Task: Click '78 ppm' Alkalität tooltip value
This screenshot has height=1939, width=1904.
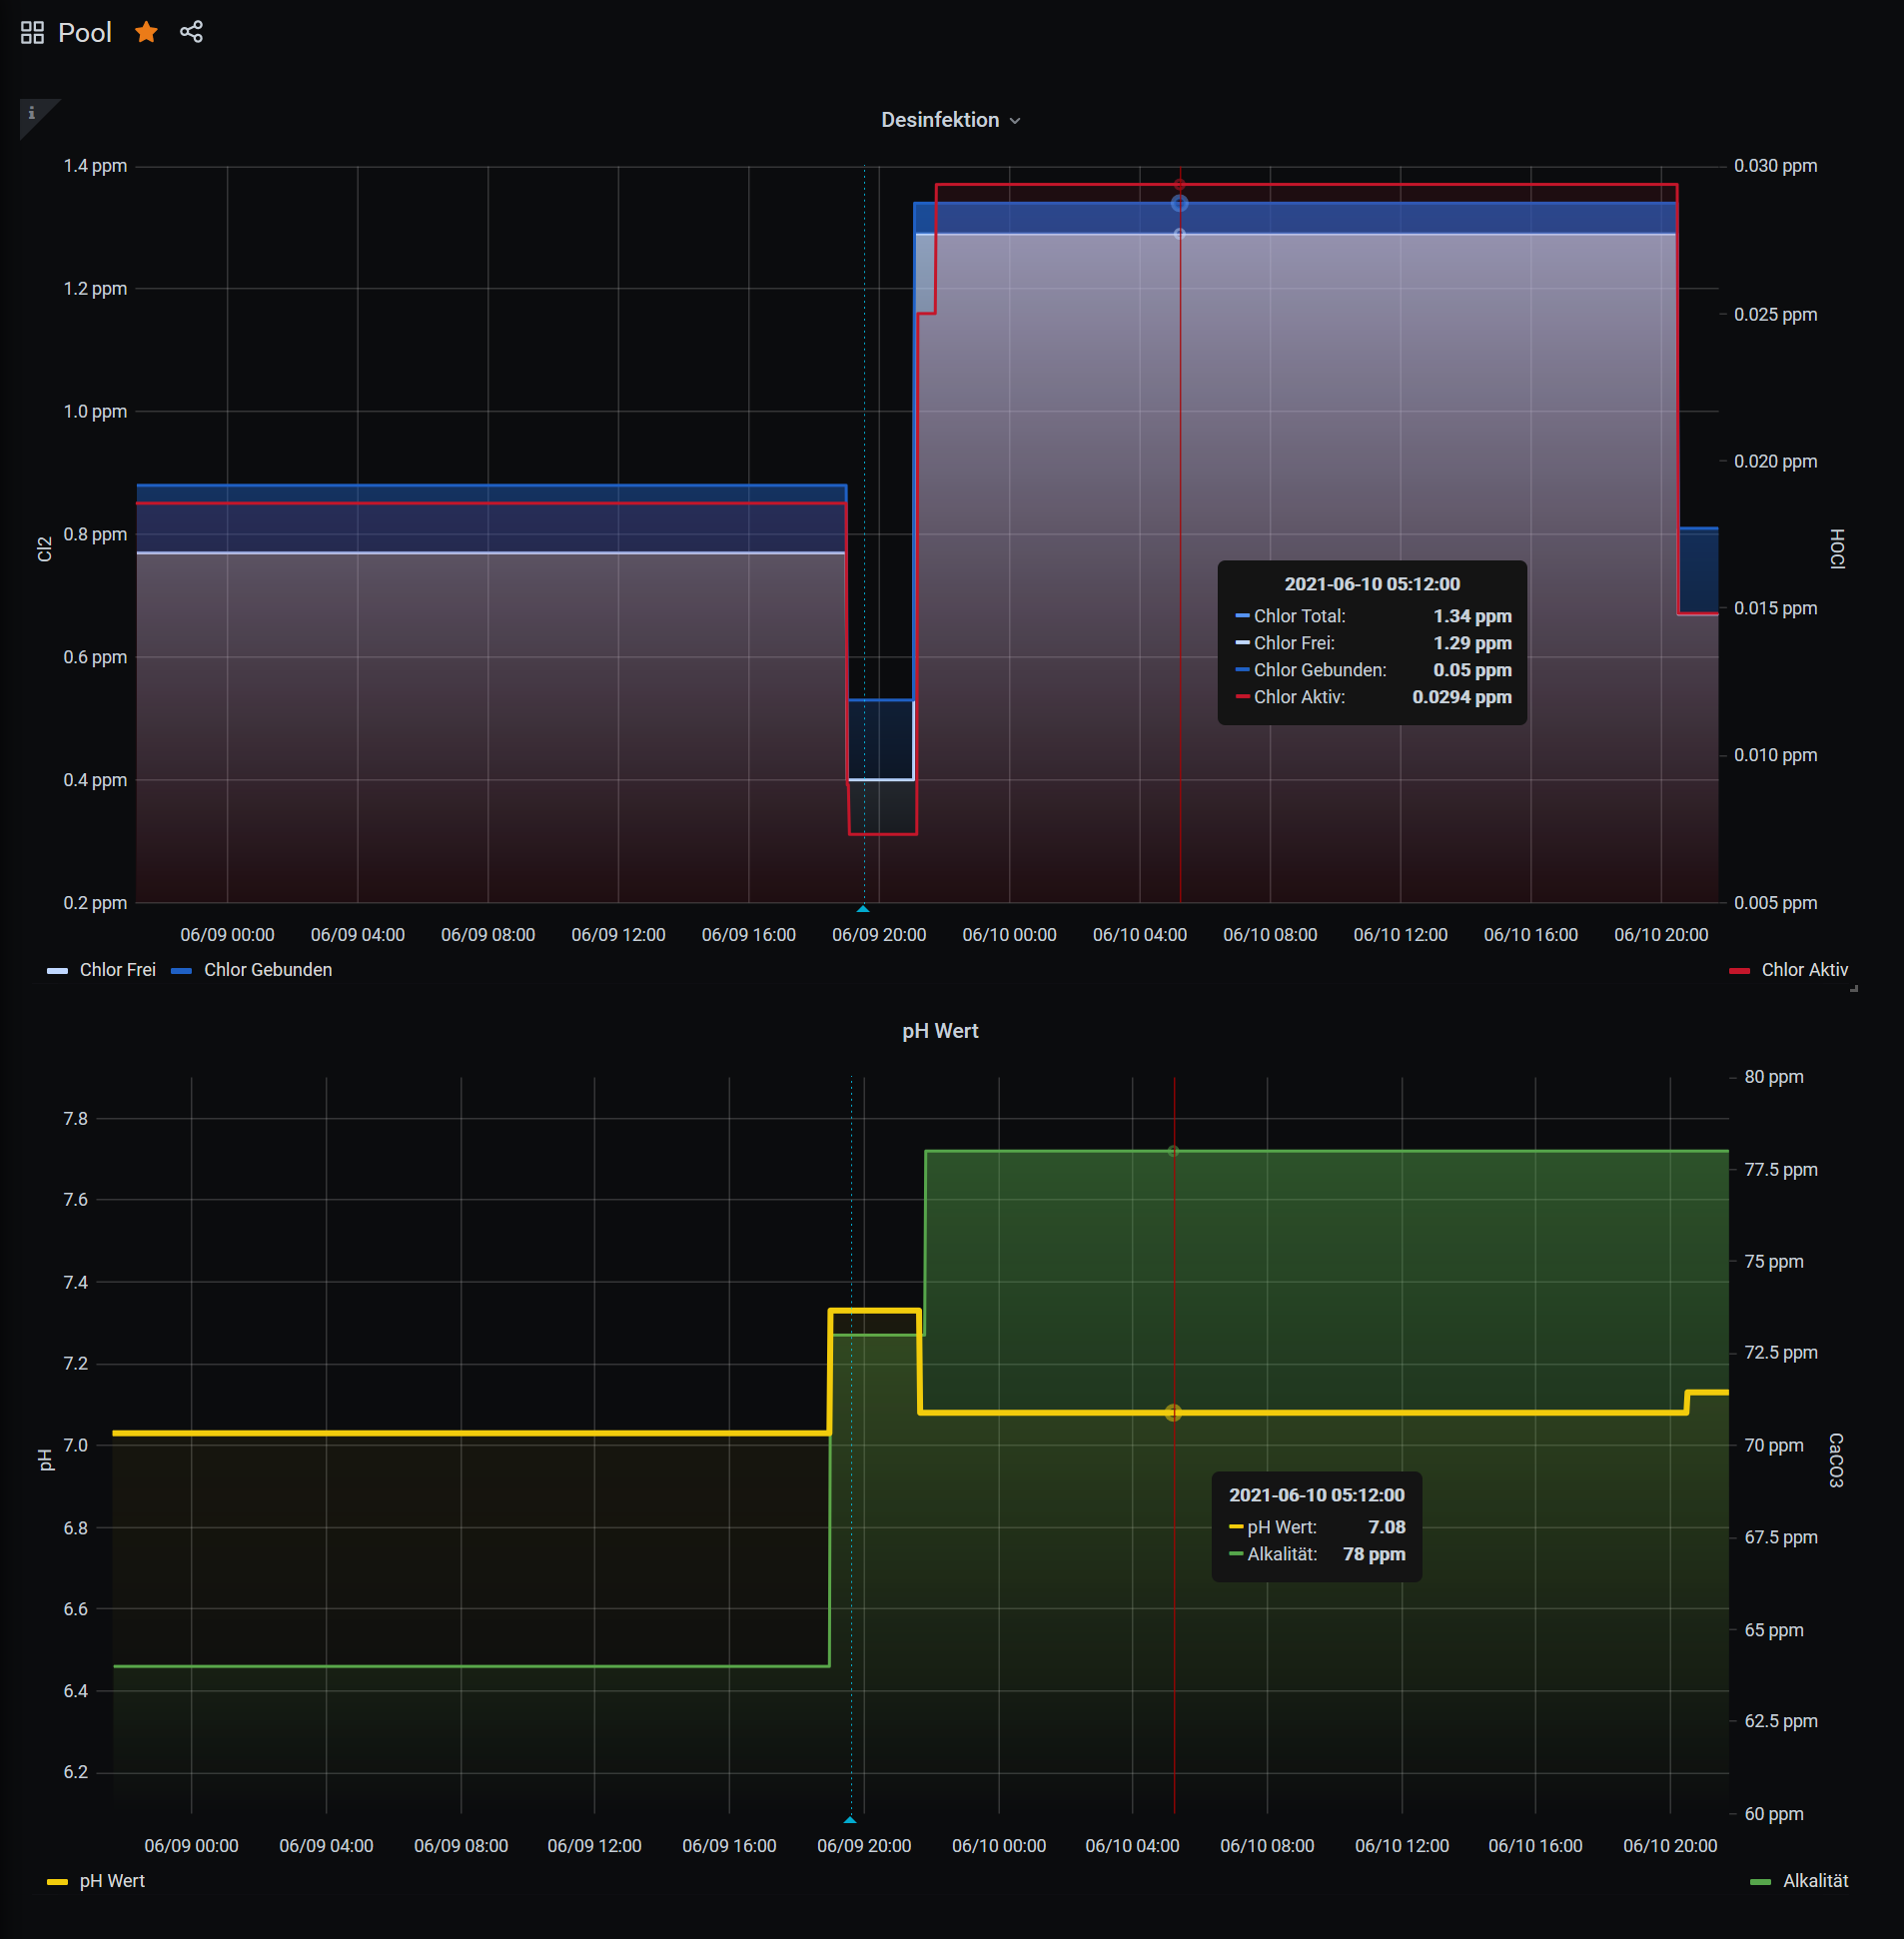Action: coord(1375,1554)
